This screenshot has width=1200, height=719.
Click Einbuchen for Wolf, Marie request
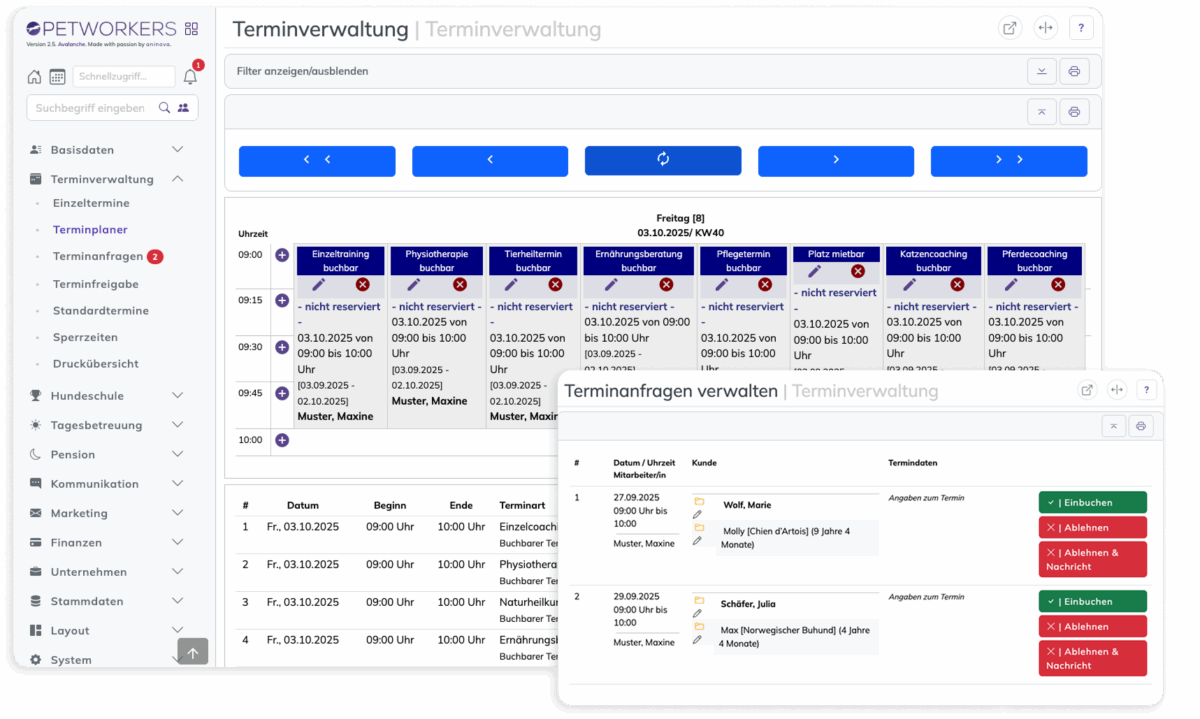coord(1092,503)
